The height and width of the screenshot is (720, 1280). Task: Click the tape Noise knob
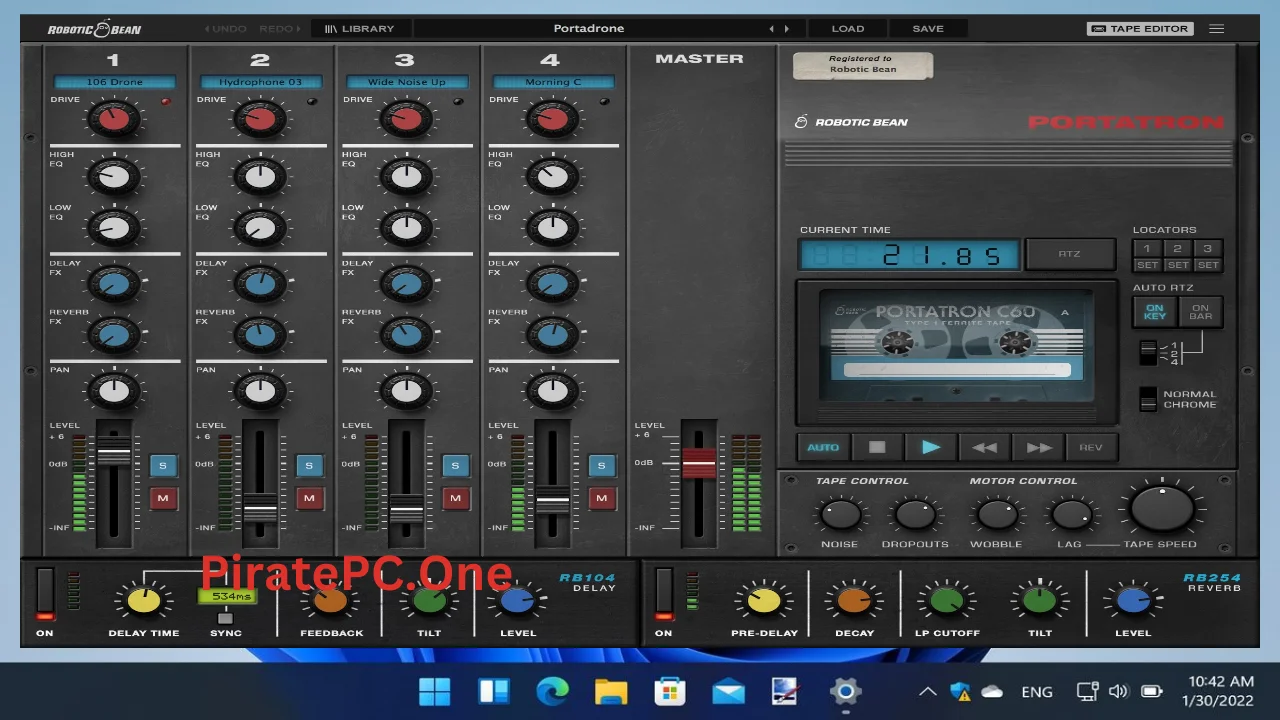(x=839, y=515)
